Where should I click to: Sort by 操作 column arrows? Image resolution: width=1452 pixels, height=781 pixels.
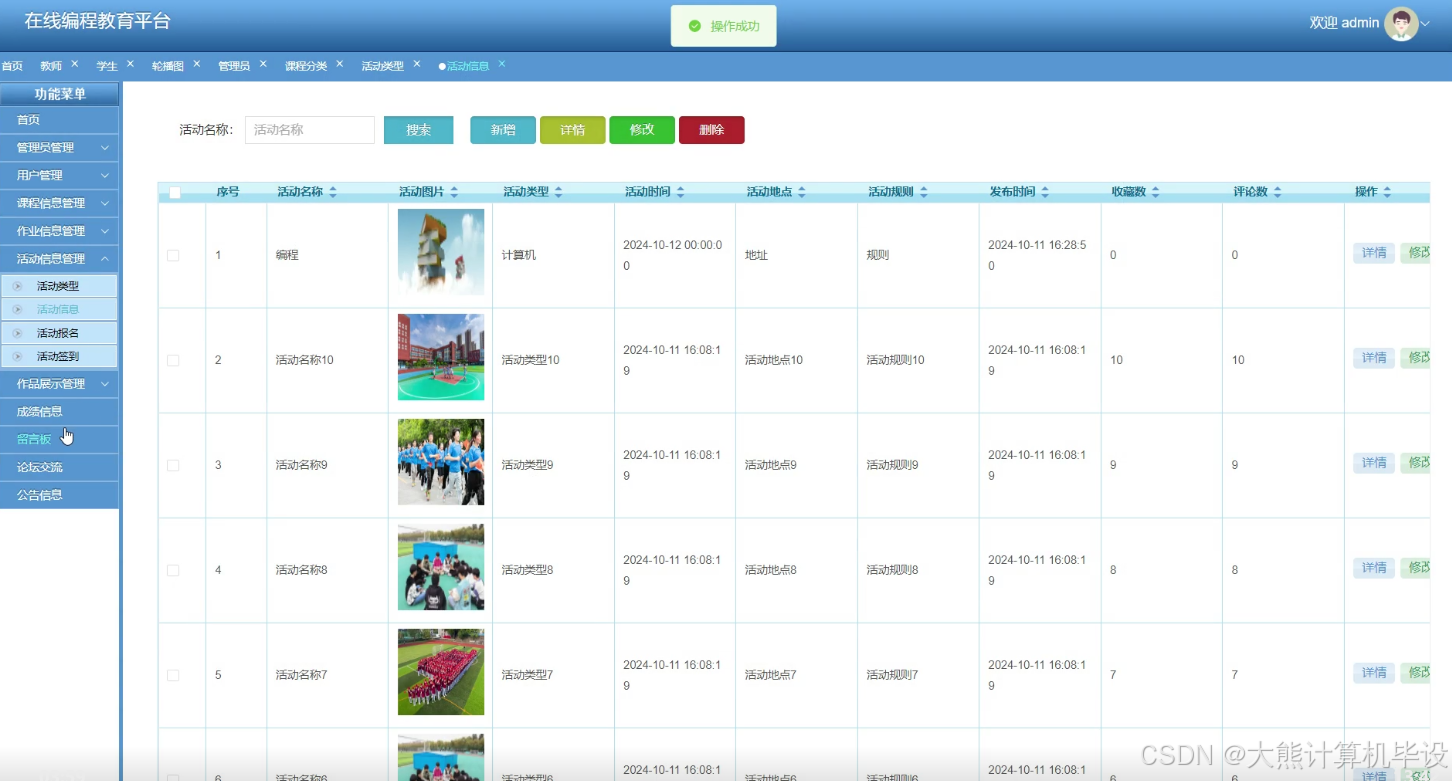pos(1387,192)
